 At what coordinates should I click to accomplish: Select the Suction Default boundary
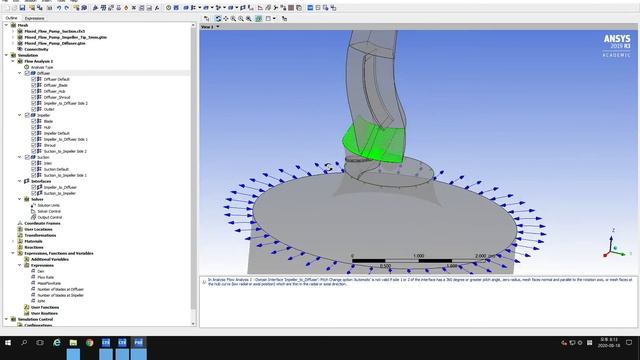coord(56,169)
